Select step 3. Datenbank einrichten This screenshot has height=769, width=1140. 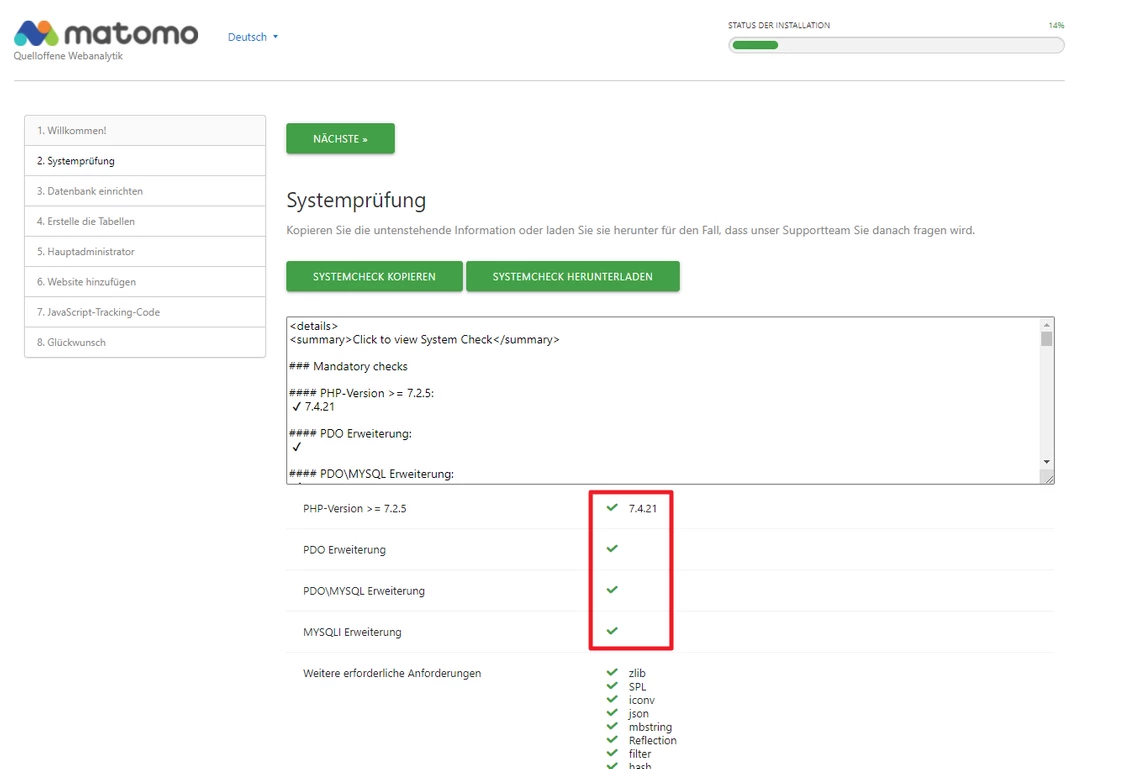pyautogui.click(x=145, y=191)
